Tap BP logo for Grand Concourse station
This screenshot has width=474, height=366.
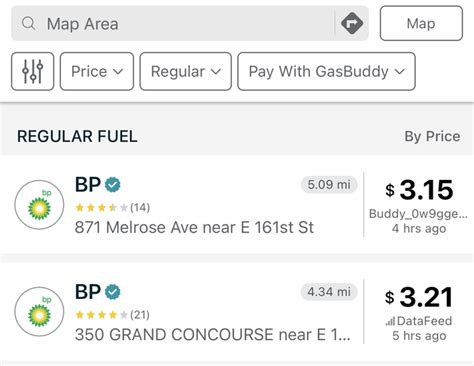39,311
